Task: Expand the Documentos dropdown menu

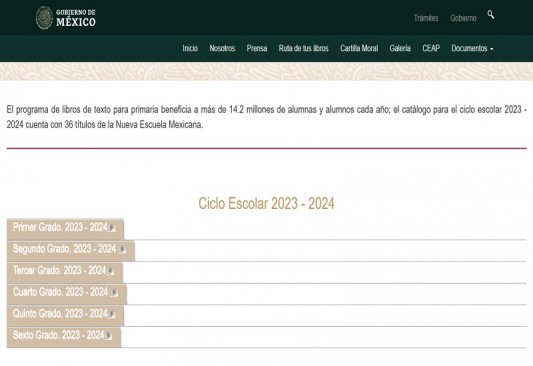Action: [472, 48]
